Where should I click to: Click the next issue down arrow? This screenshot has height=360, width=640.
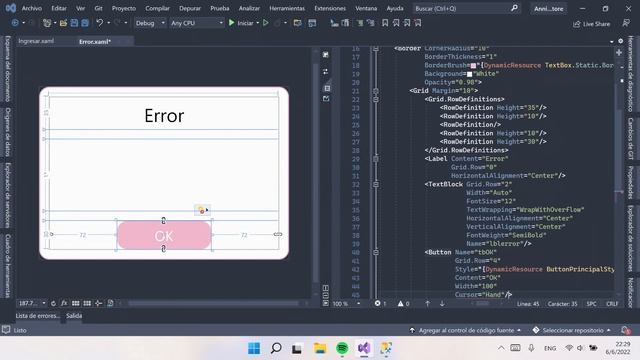(x=442, y=303)
